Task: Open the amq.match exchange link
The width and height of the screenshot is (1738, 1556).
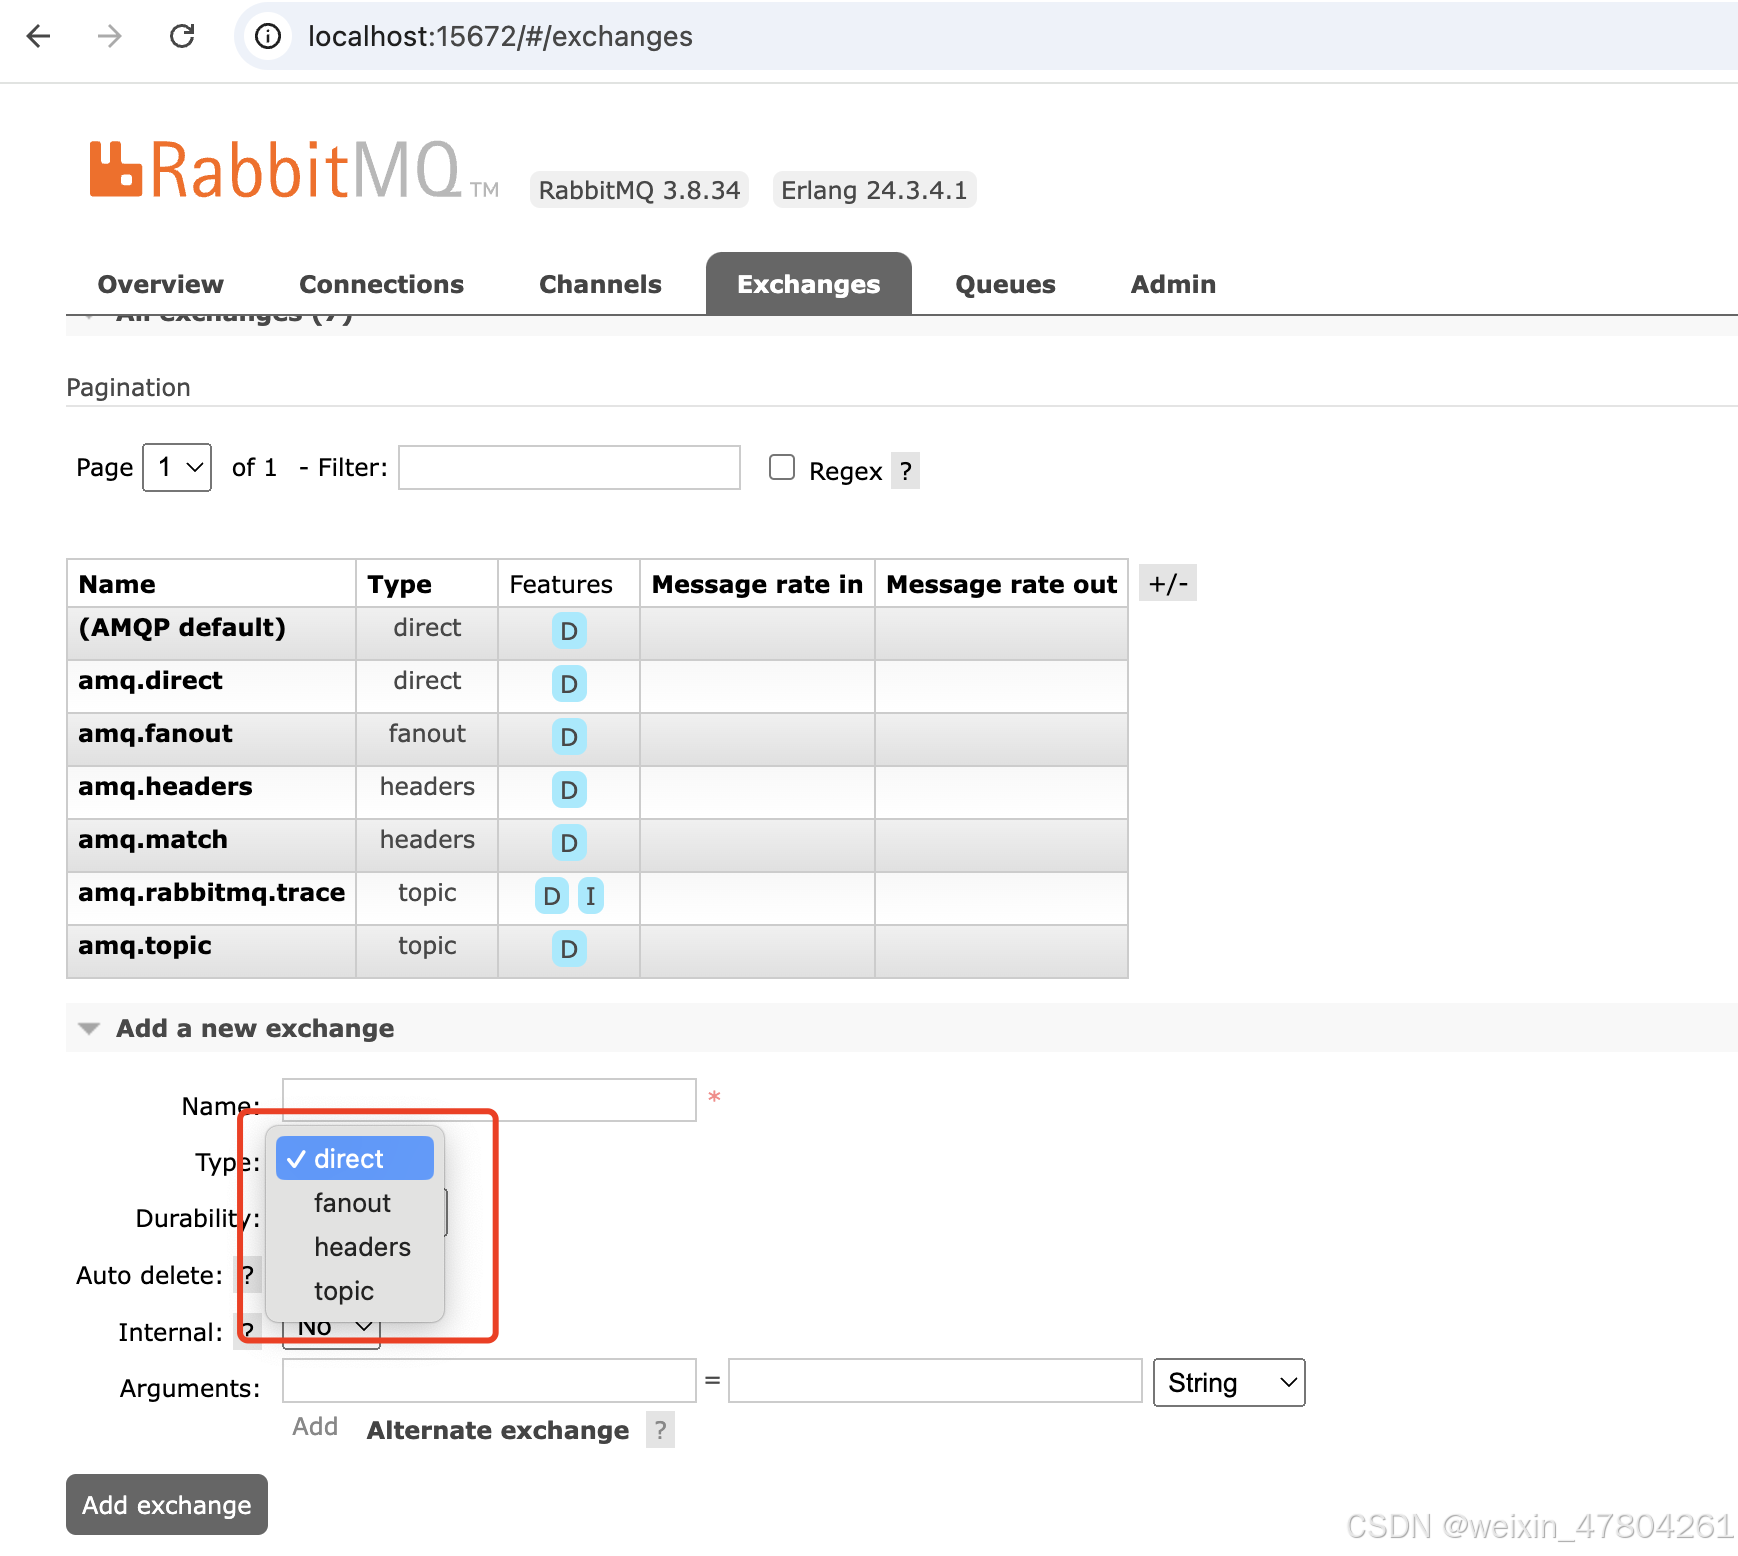Action: [x=153, y=839]
